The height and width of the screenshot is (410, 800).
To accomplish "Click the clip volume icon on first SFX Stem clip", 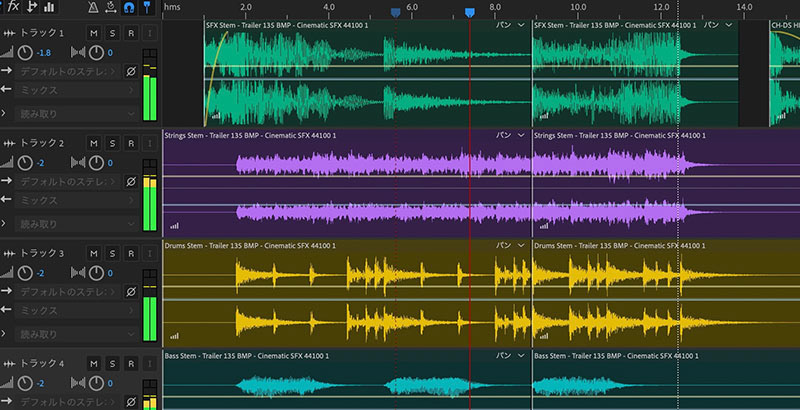I will pyautogui.click(x=216, y=116).
